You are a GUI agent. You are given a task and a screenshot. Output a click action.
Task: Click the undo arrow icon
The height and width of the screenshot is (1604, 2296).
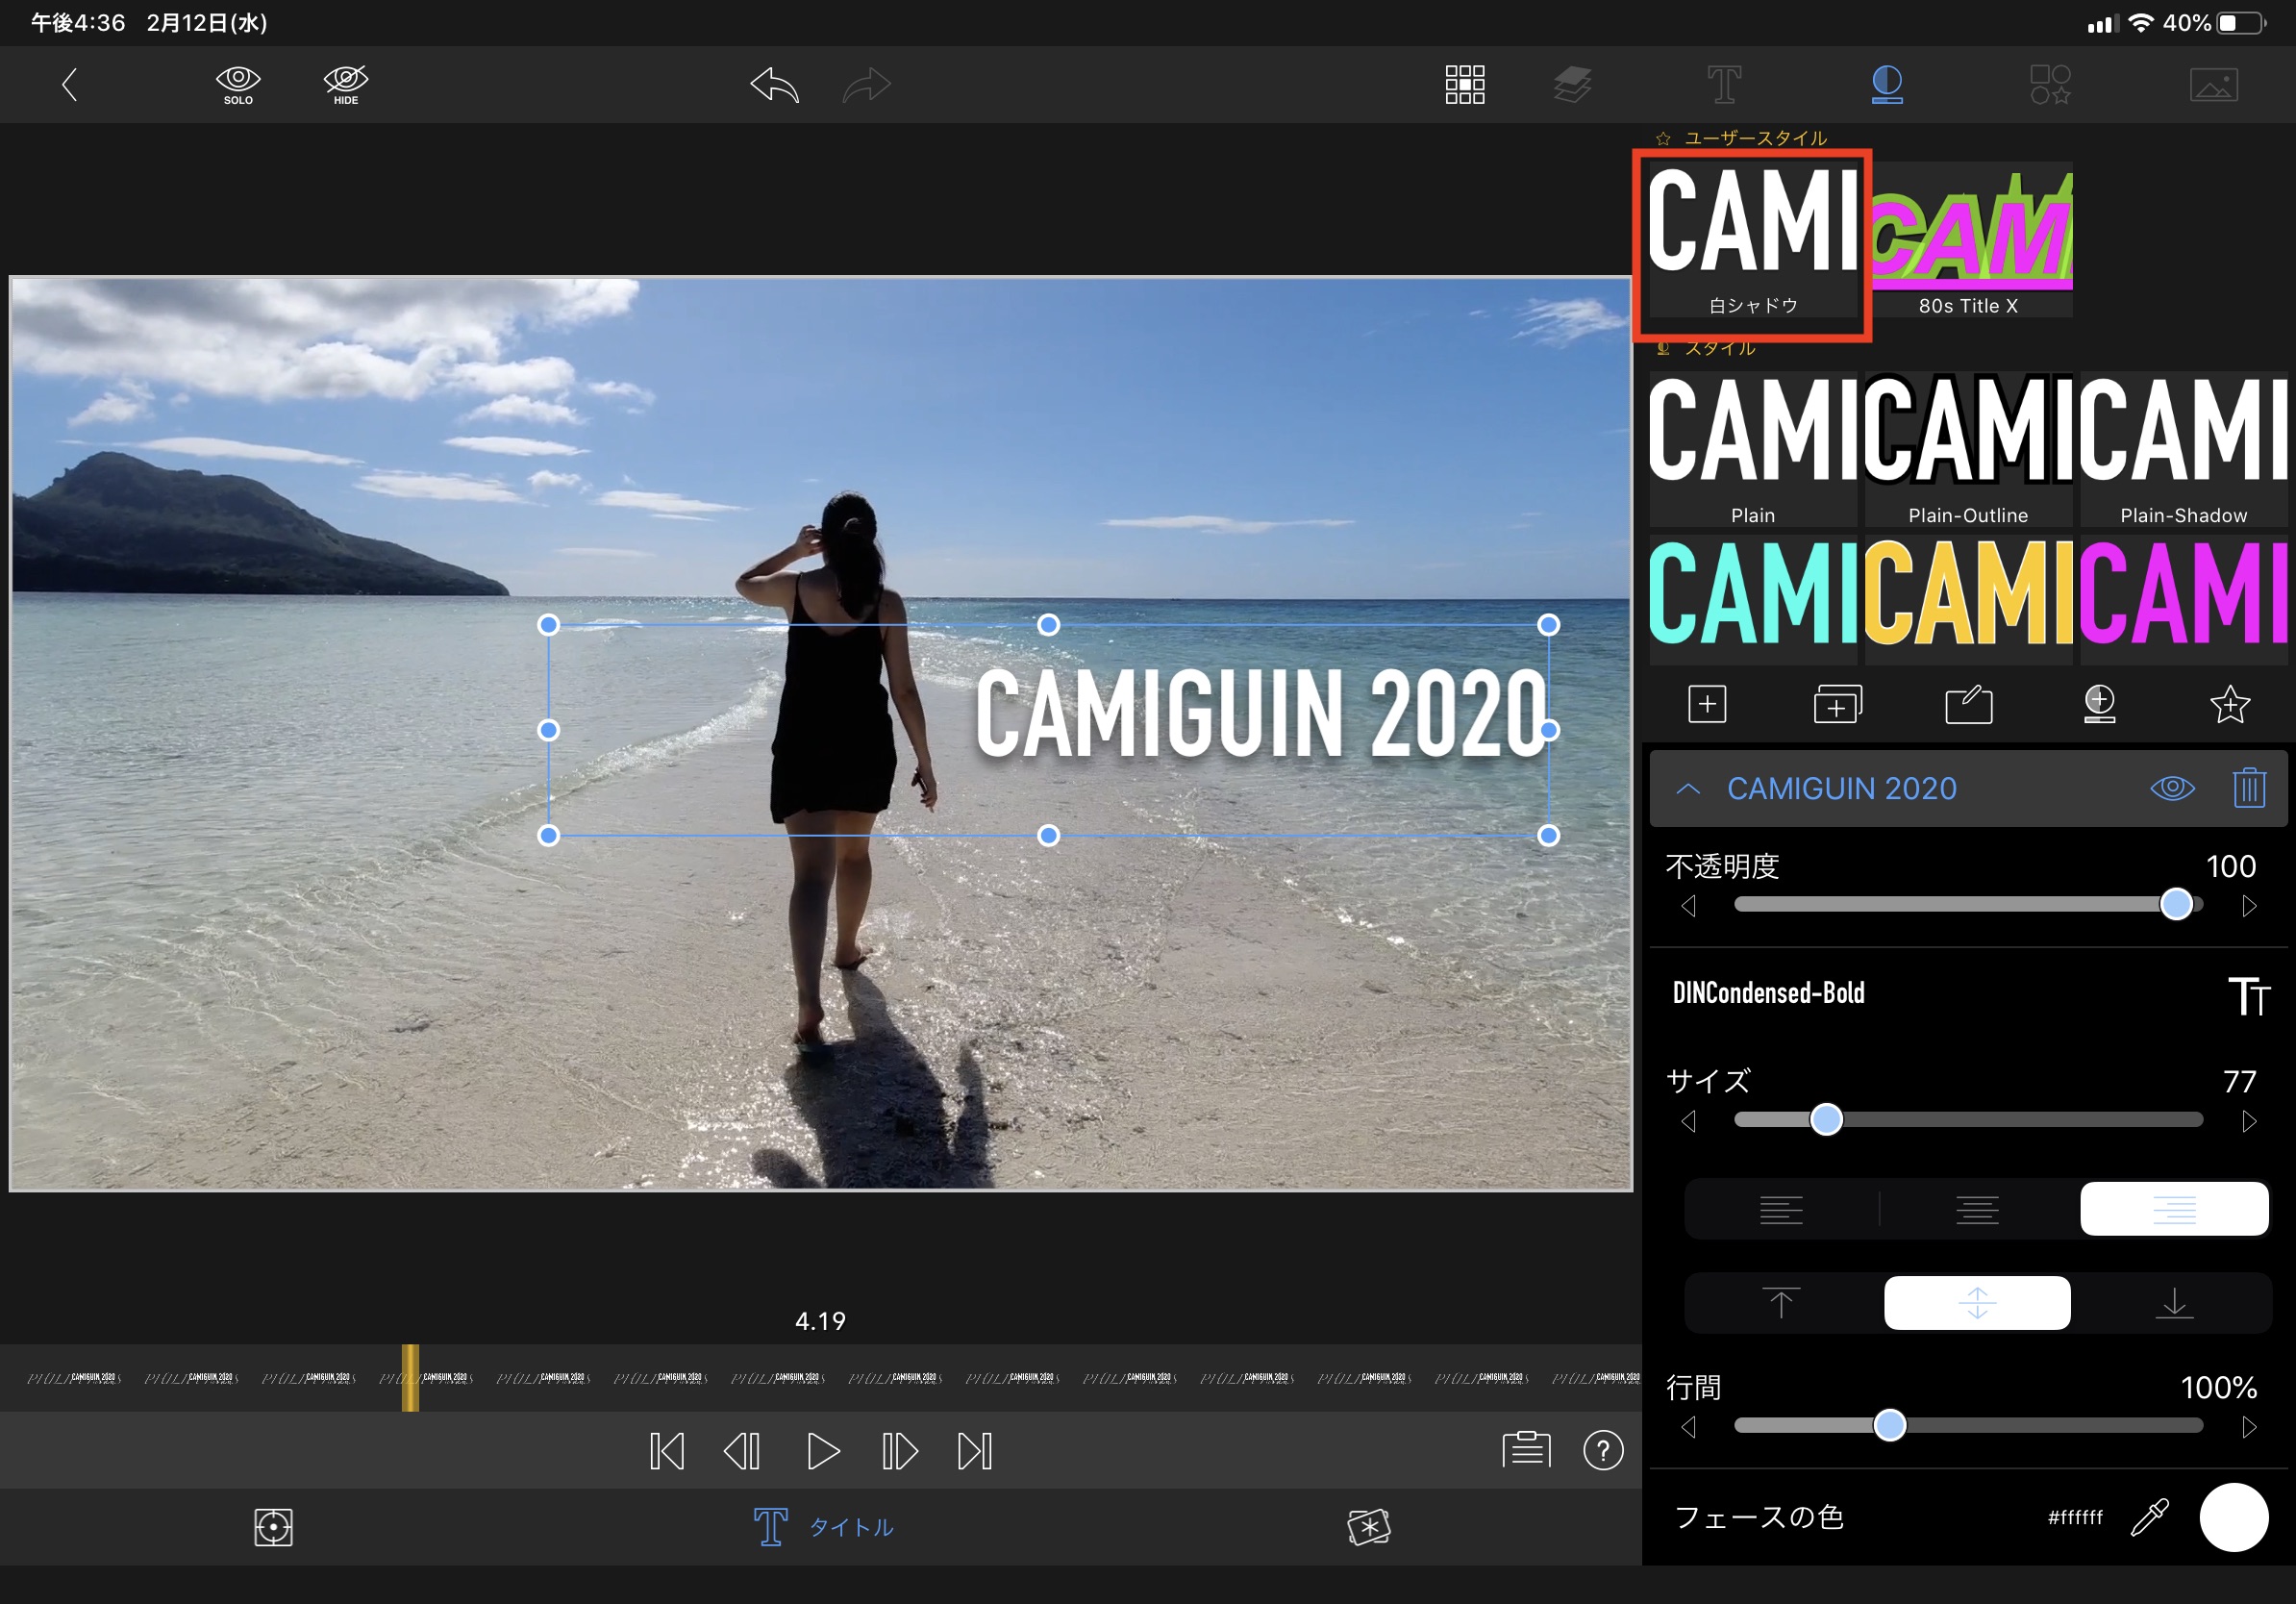click(x=775, y=85)
